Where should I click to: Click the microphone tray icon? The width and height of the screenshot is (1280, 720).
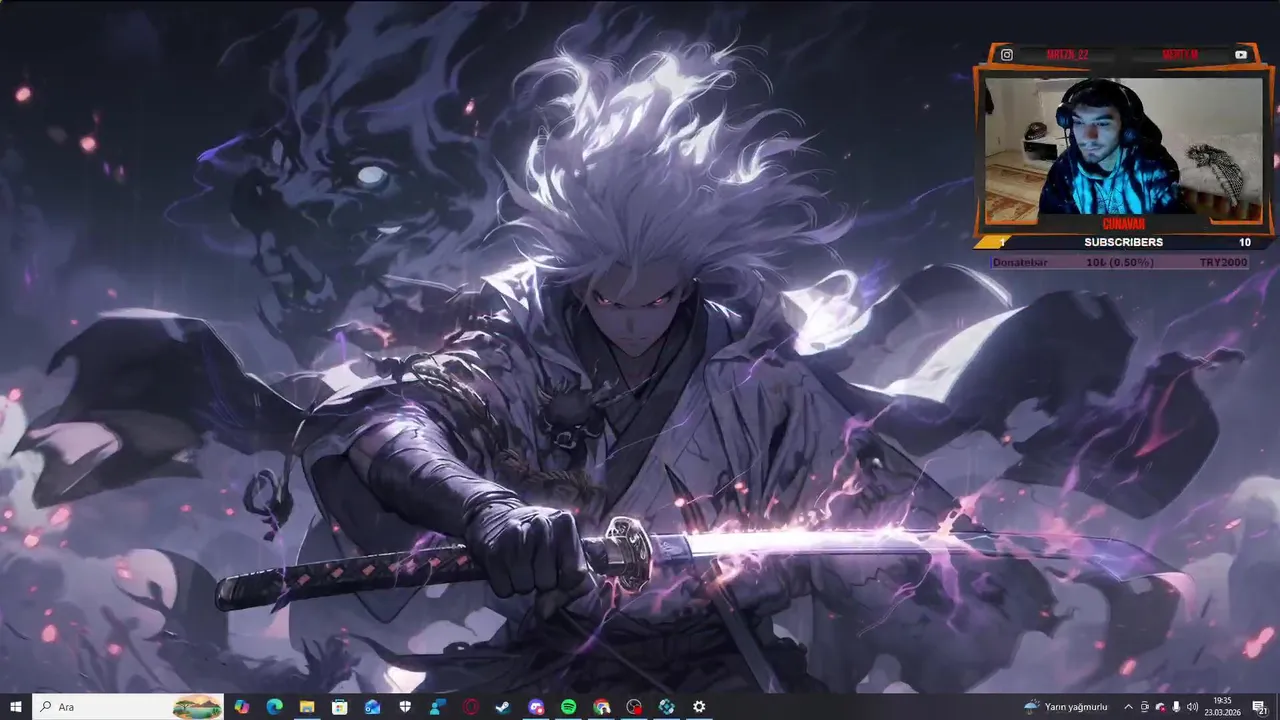1176,707
